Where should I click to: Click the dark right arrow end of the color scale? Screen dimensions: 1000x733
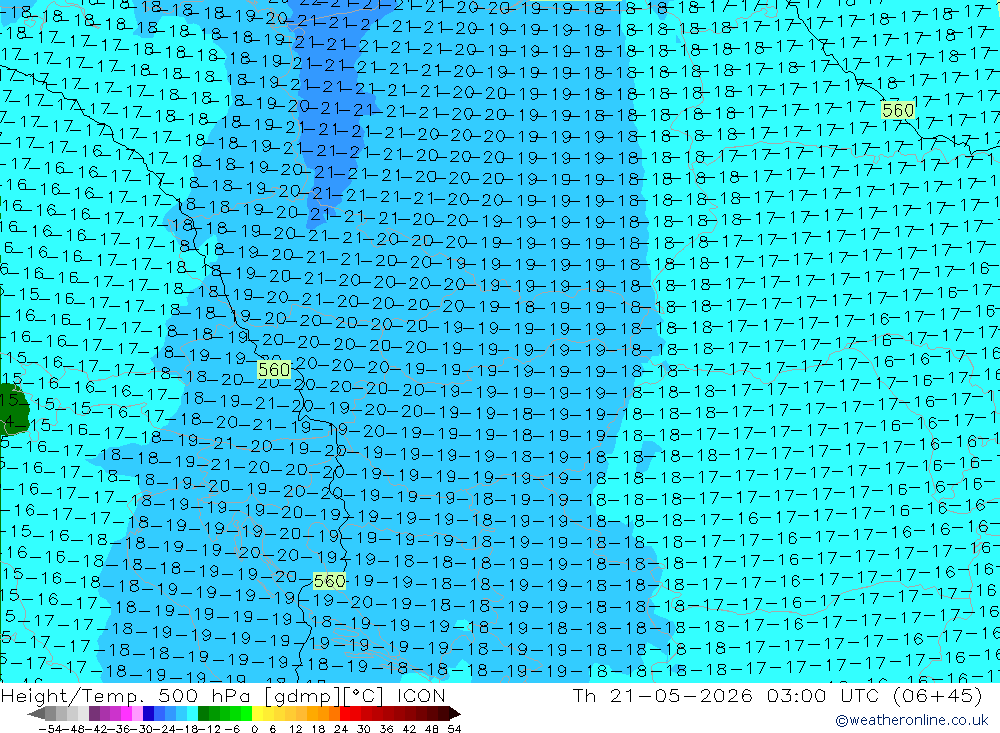pyautogui.click(x=454, y=713)
